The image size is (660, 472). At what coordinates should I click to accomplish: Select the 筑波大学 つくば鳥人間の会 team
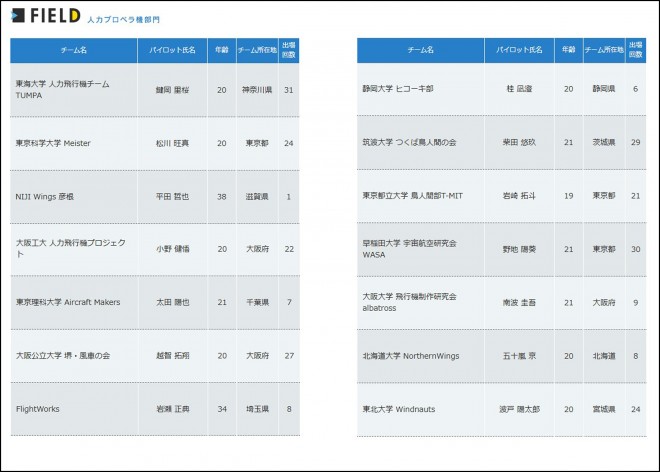click(409, 143)
